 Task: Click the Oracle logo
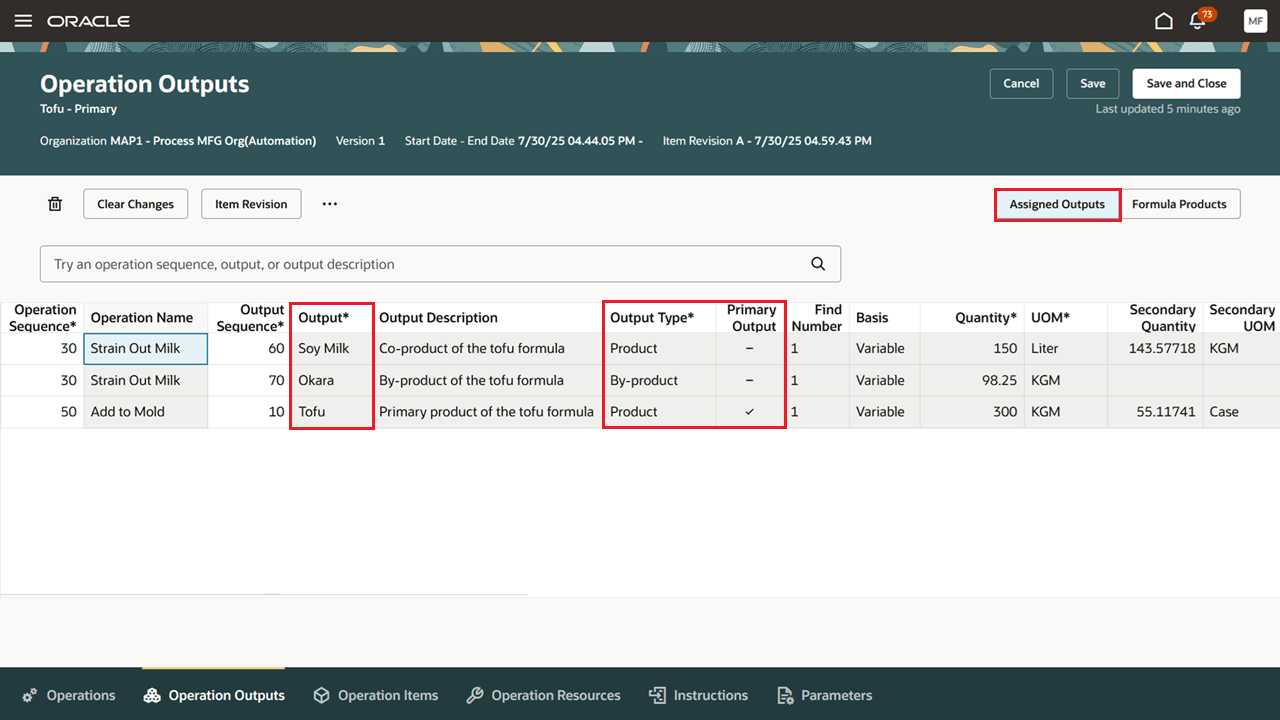click(88, 21)
